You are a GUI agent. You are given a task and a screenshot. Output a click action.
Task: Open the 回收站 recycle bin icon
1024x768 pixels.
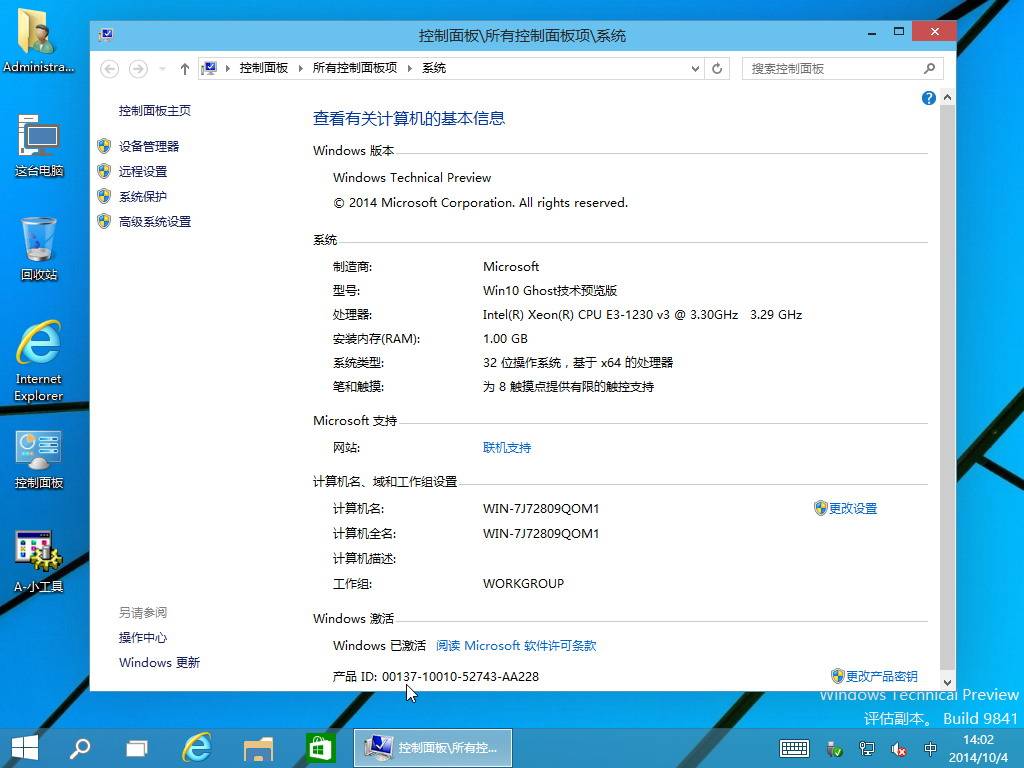click(39, 249)
